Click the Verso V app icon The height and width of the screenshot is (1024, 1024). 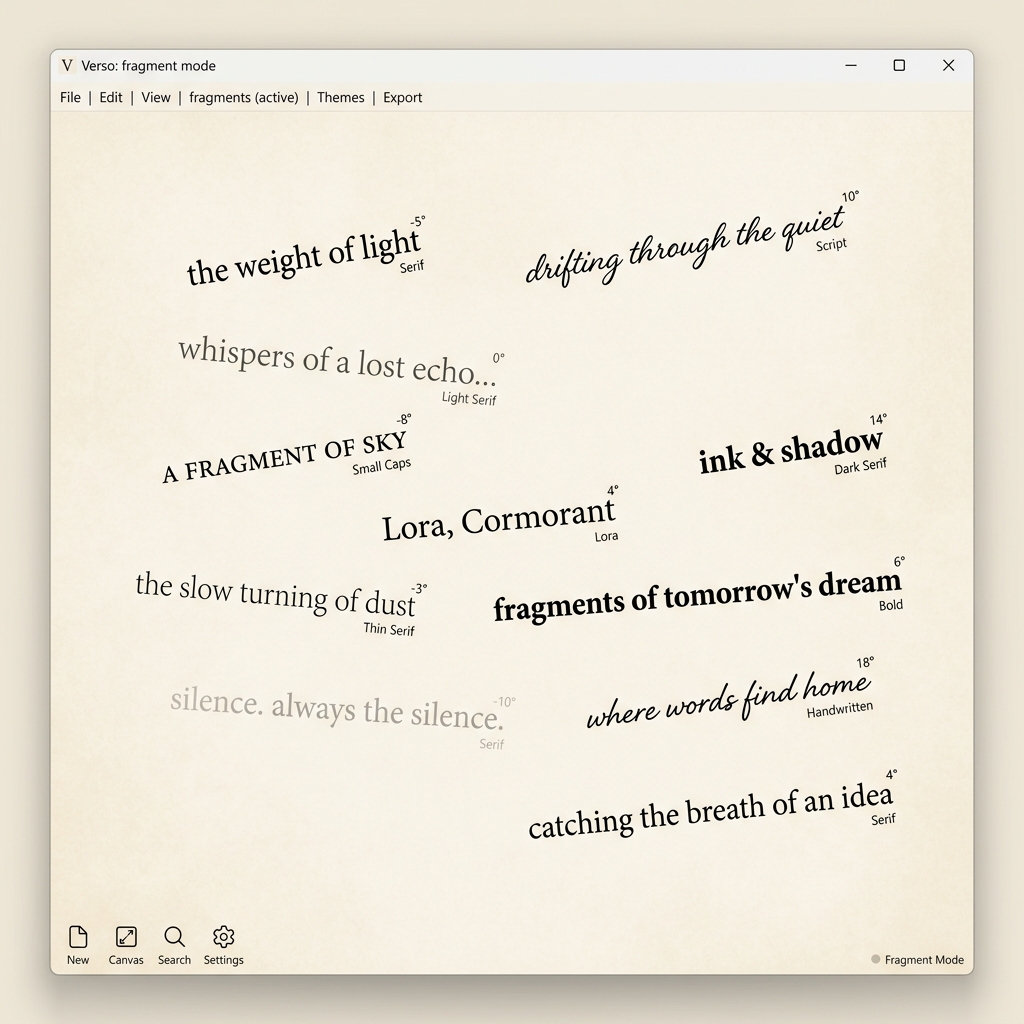click(67, 65)
